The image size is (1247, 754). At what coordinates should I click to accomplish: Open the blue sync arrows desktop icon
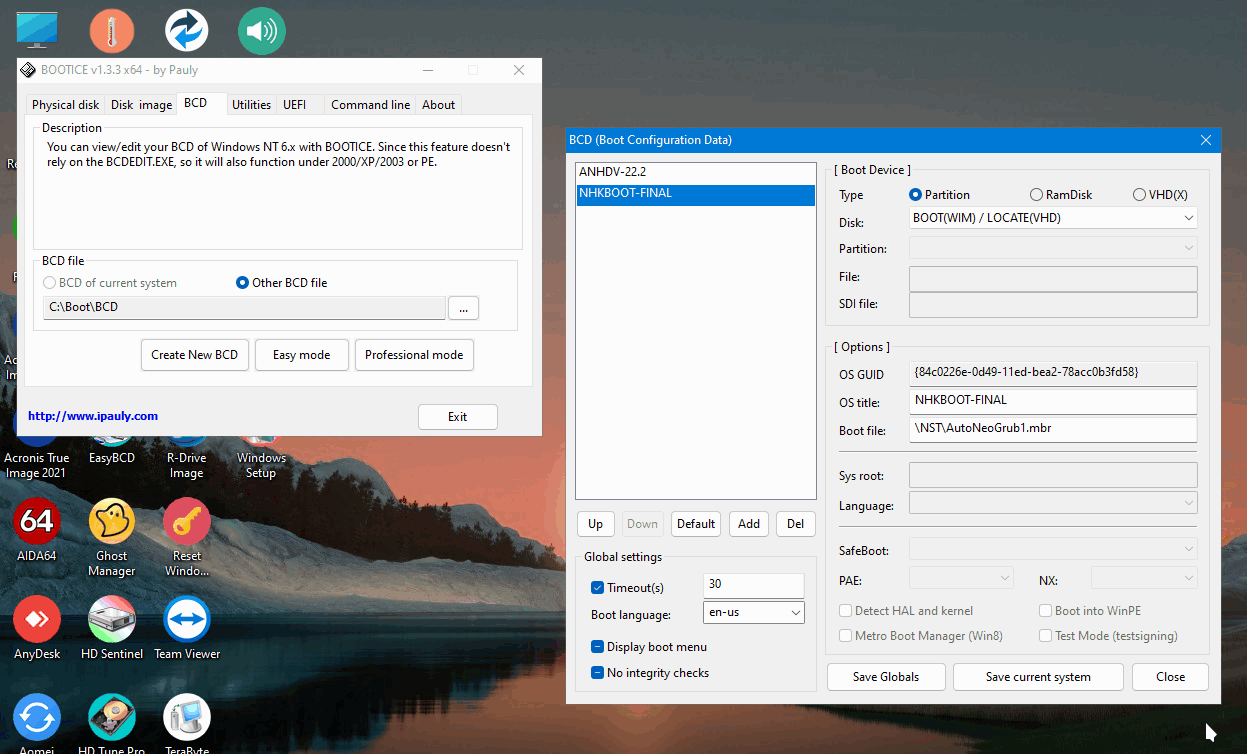(186, 31)
